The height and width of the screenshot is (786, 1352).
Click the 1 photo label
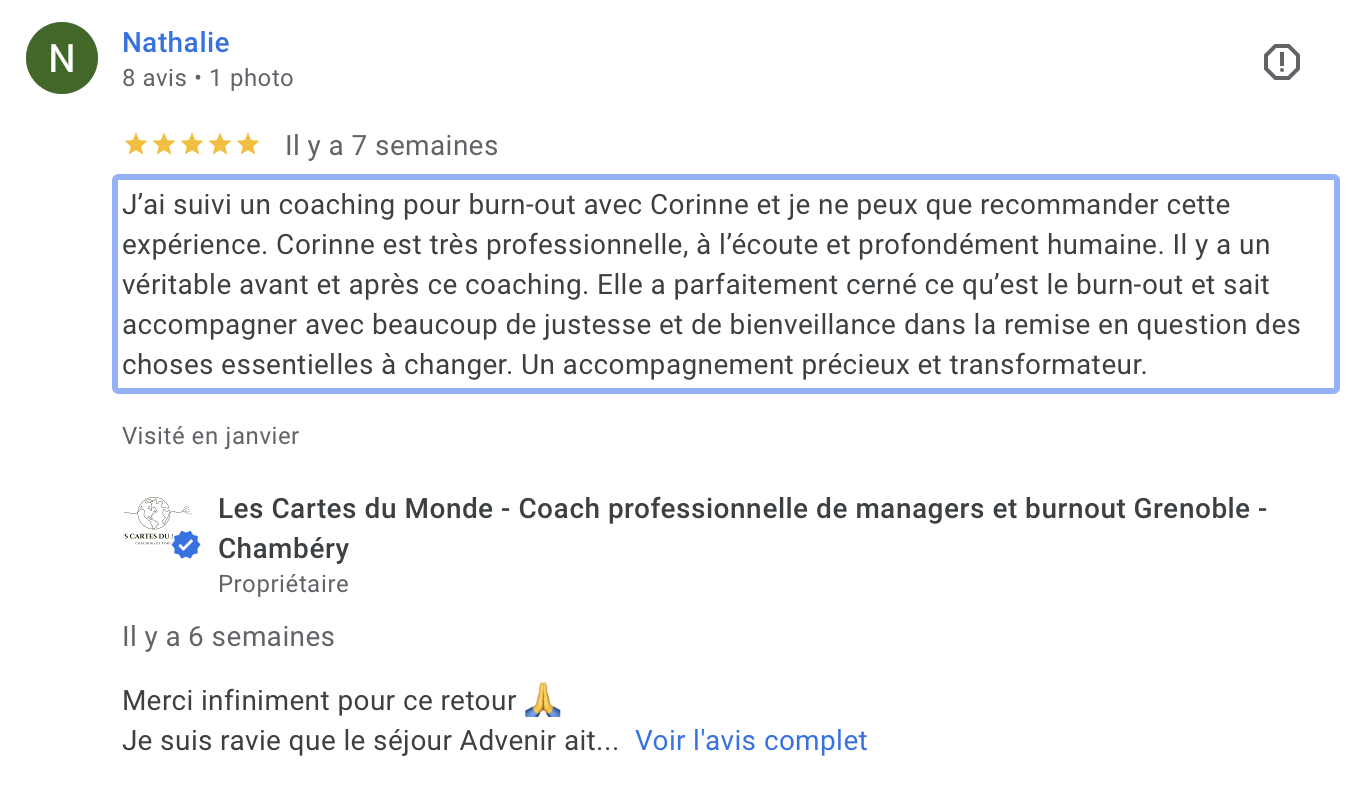[251, 78]
